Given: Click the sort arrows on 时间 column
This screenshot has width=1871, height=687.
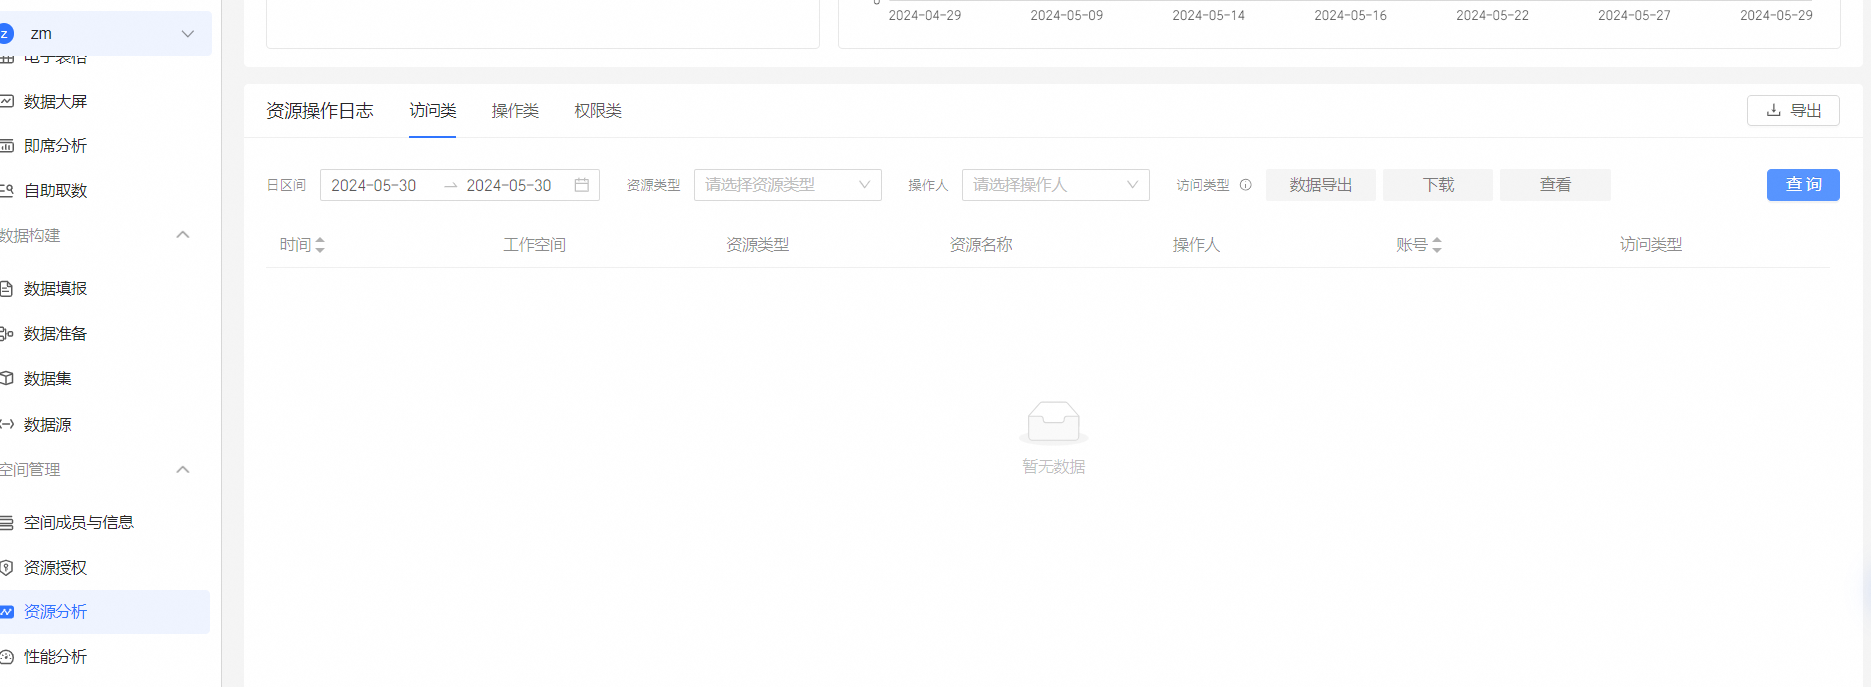Looking at the screenshot, I should pos(320,245).
